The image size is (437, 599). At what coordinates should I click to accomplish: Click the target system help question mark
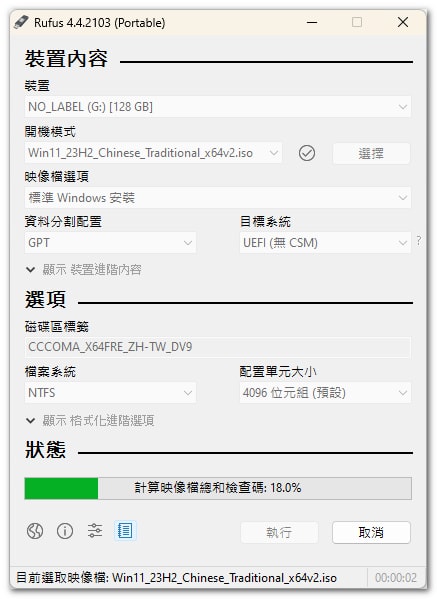[x=419, y=241]
